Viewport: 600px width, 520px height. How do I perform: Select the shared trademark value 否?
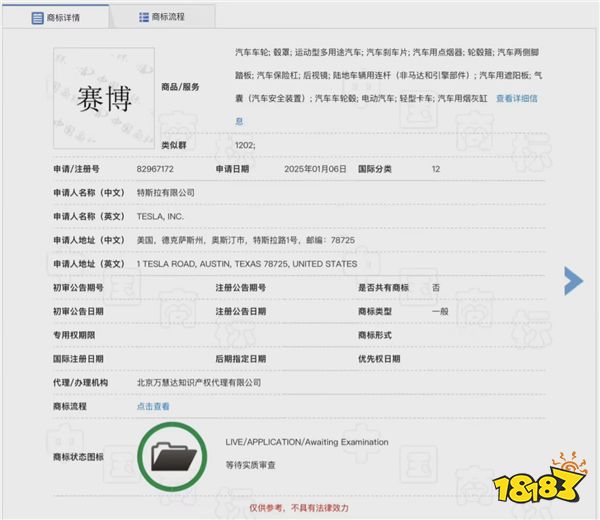pyautogui.click(x=436, y=288)
